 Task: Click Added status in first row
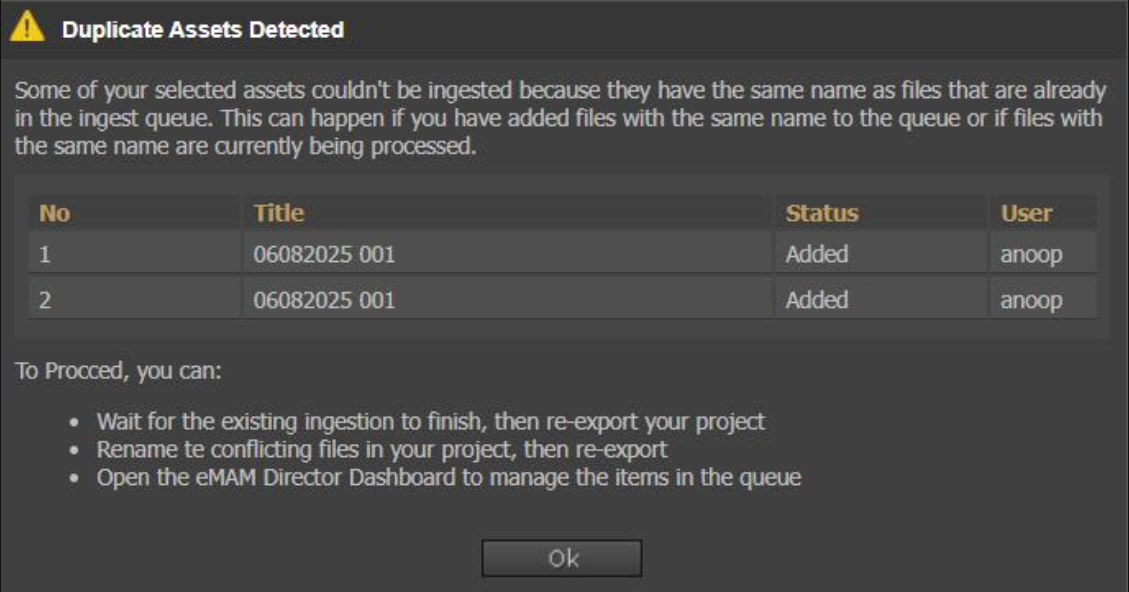click(x=817, y=254)
